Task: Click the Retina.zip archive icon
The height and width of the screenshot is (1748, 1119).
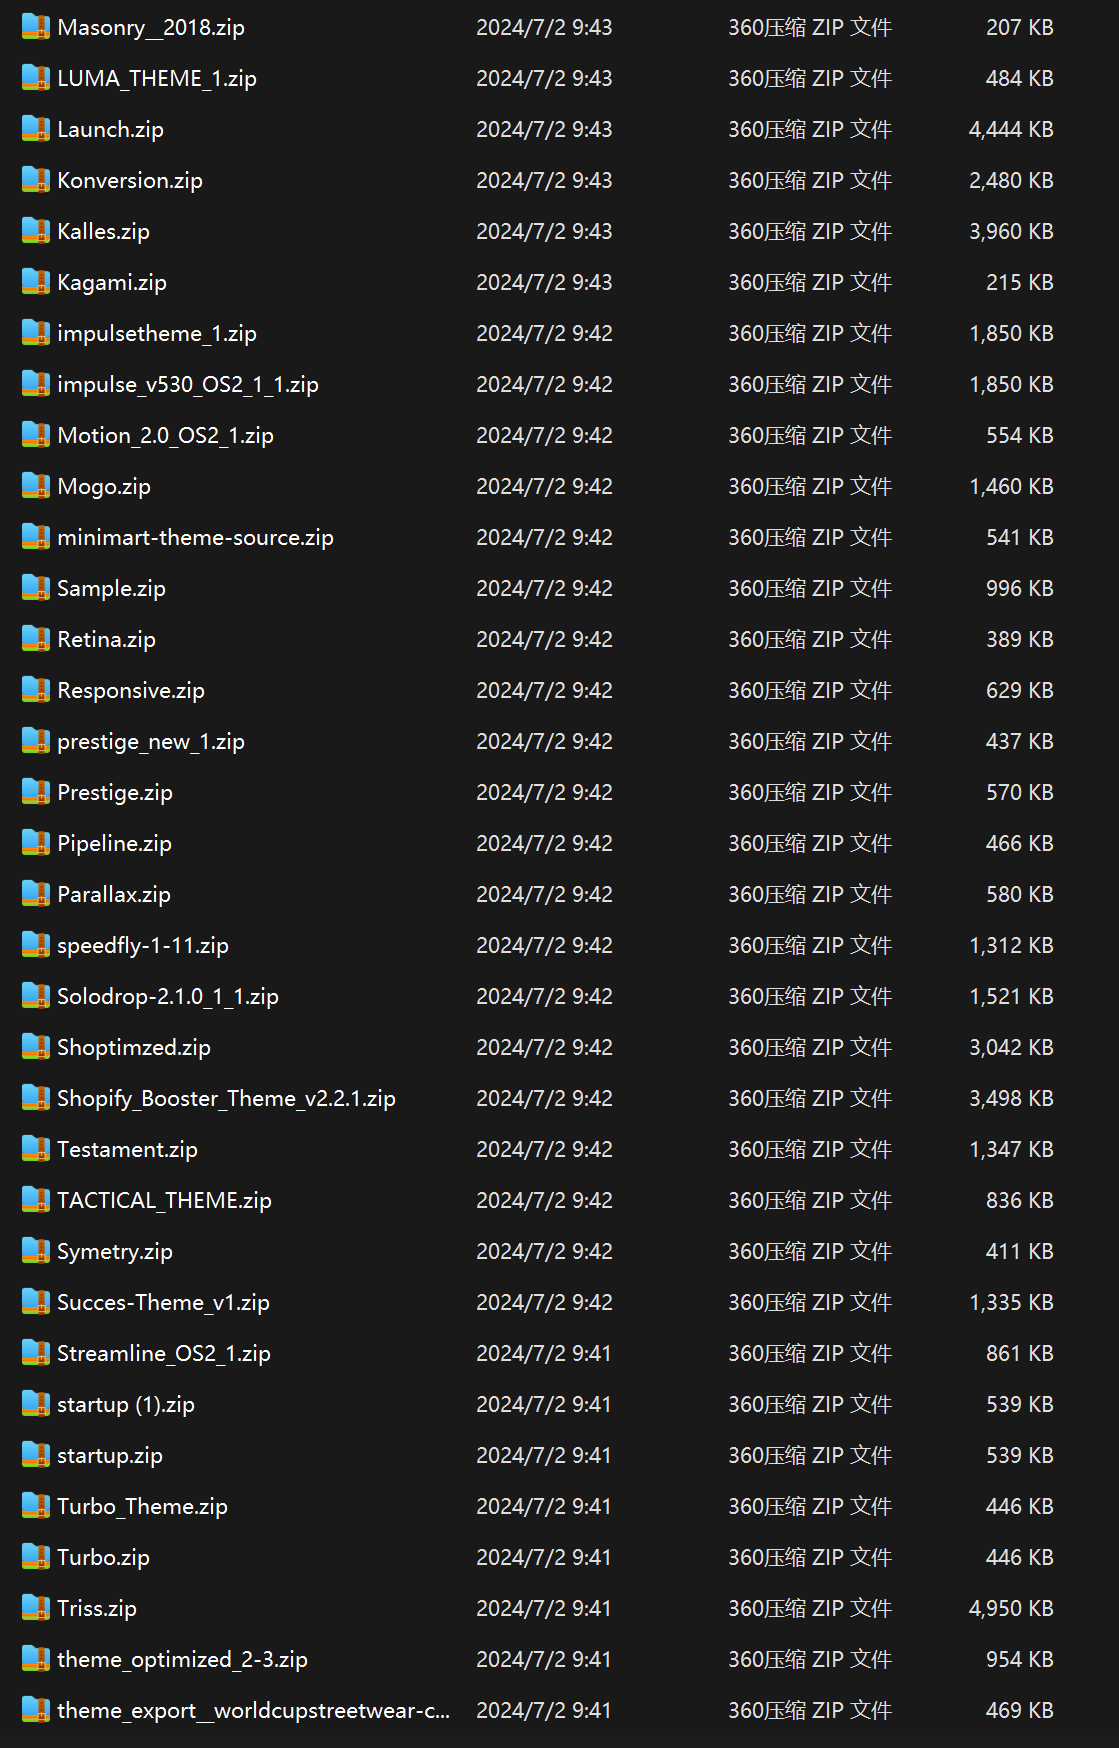Action: click(x=36, y=639)
